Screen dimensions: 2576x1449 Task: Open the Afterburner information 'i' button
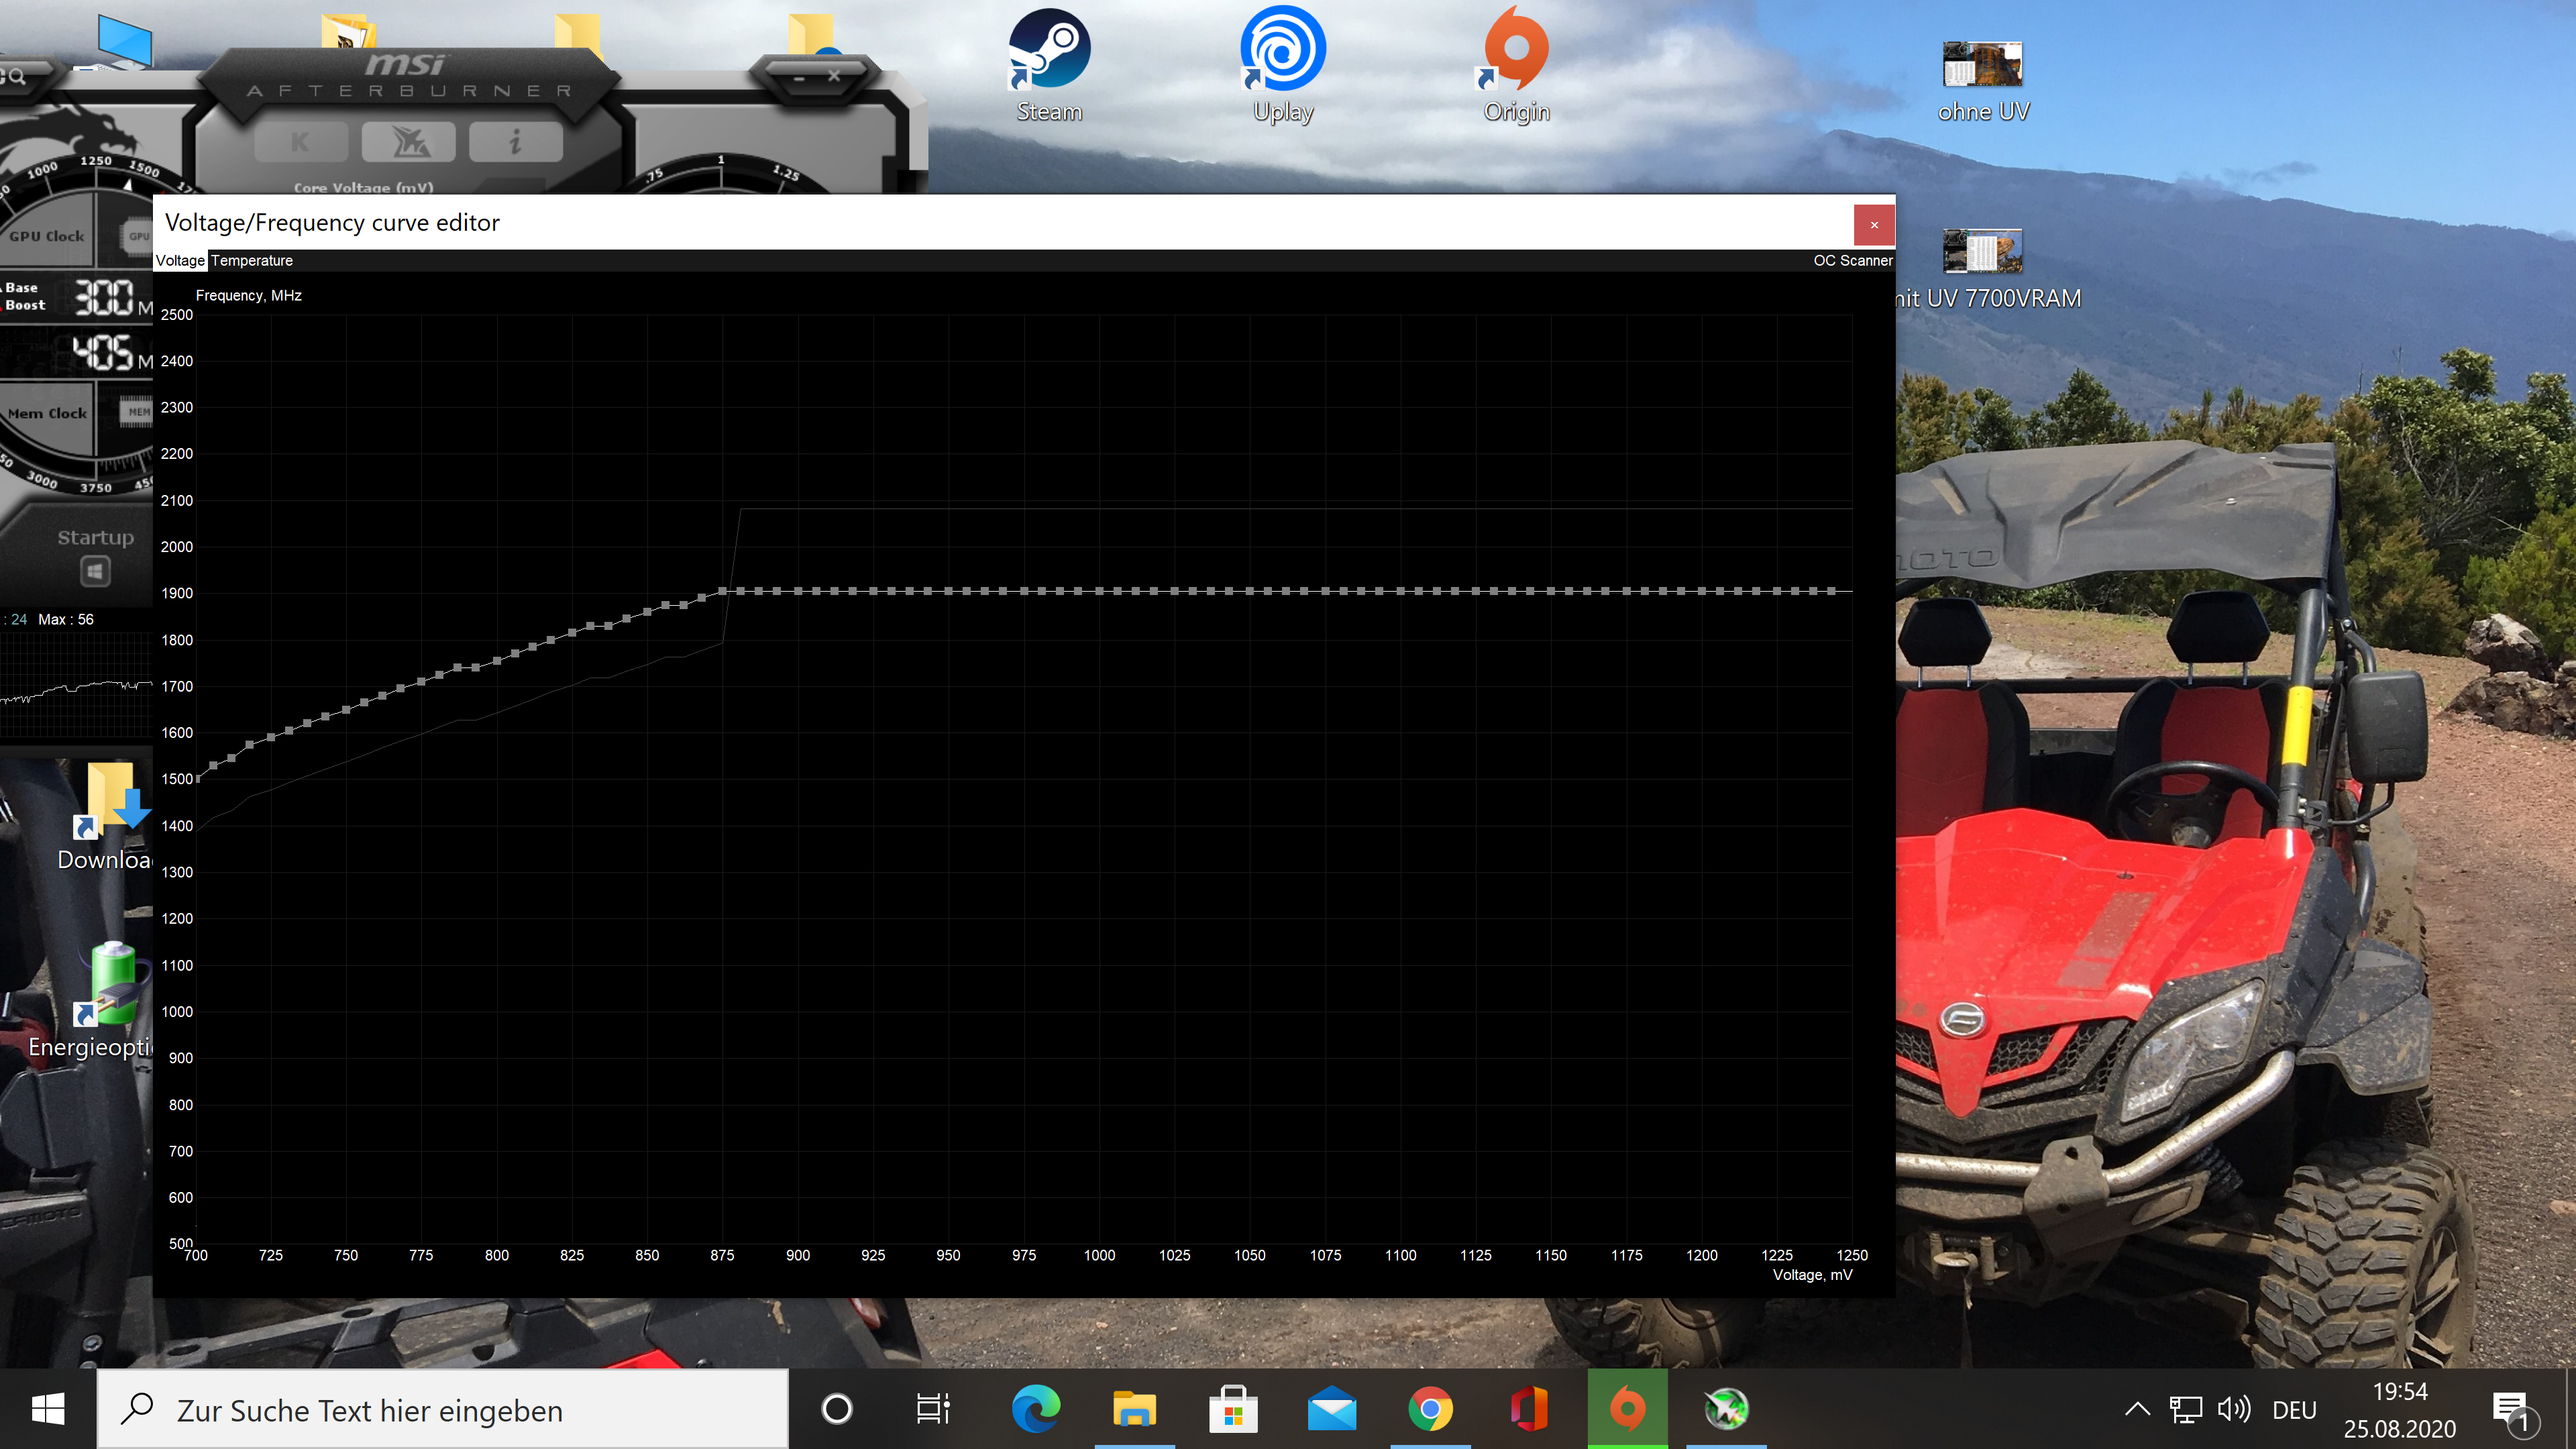[515, 142]
